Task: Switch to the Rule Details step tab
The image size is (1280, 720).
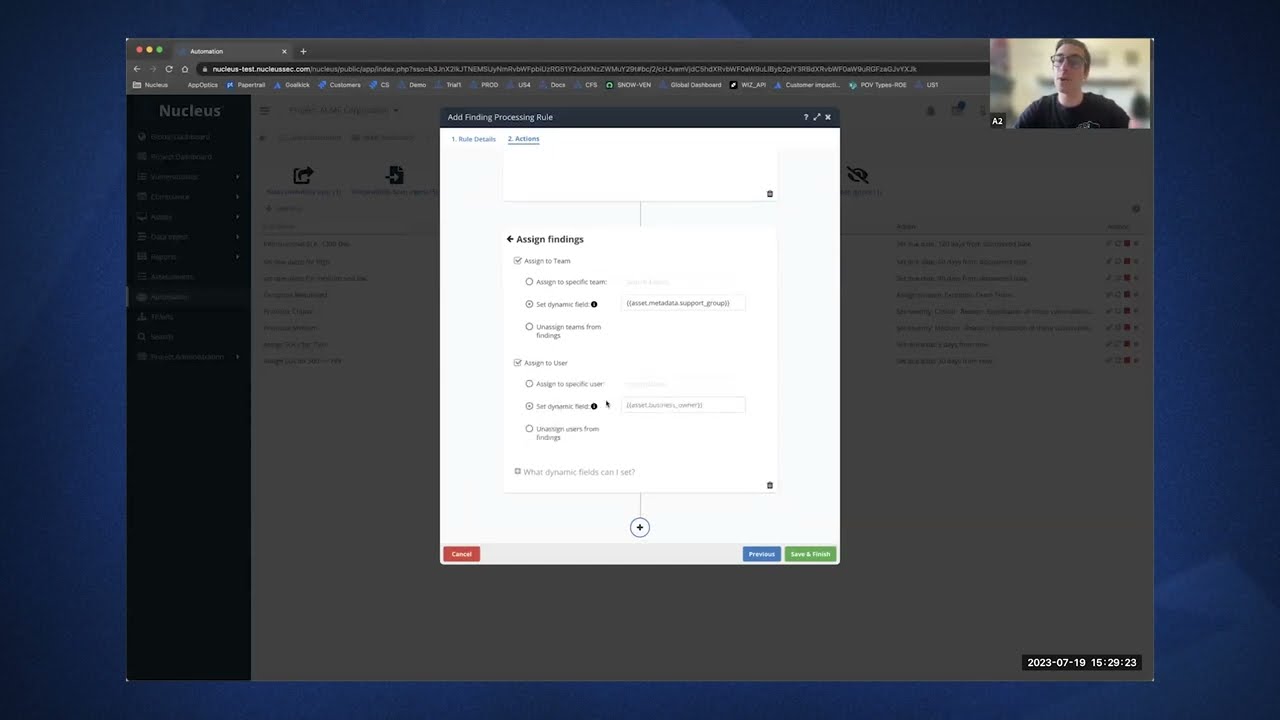Action: coord(473,139)
